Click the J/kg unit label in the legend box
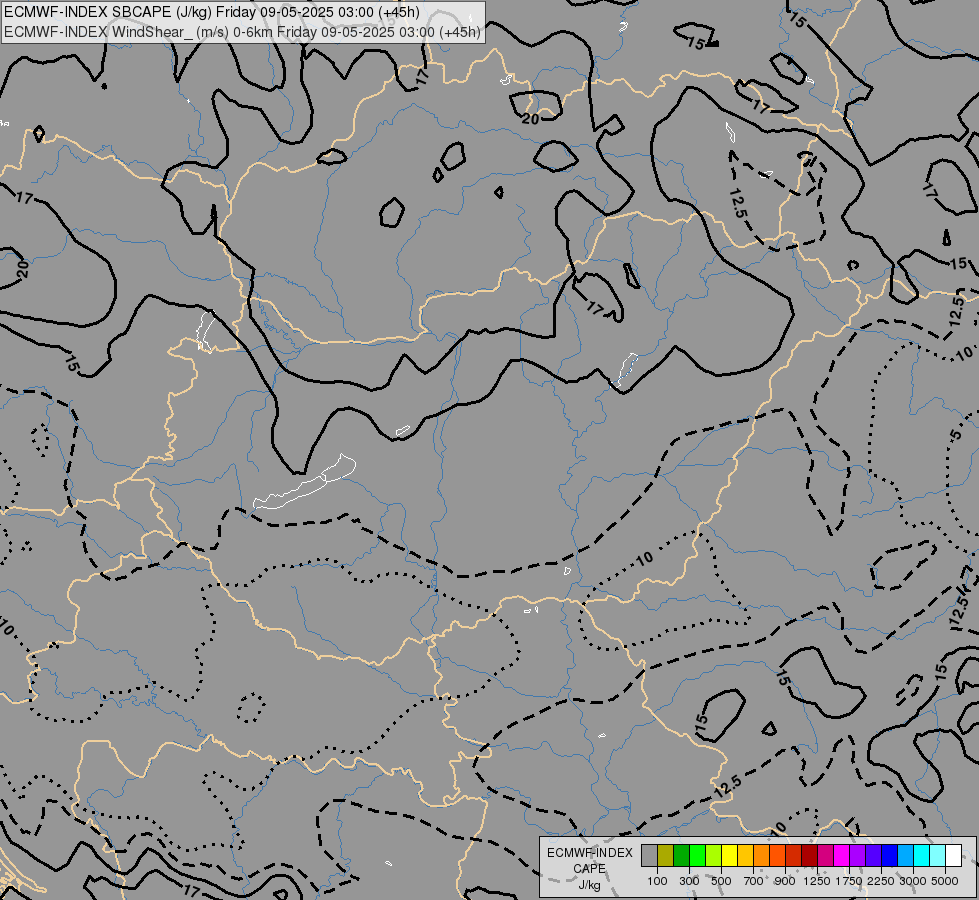The image size is (979, 900). (589, 885)
